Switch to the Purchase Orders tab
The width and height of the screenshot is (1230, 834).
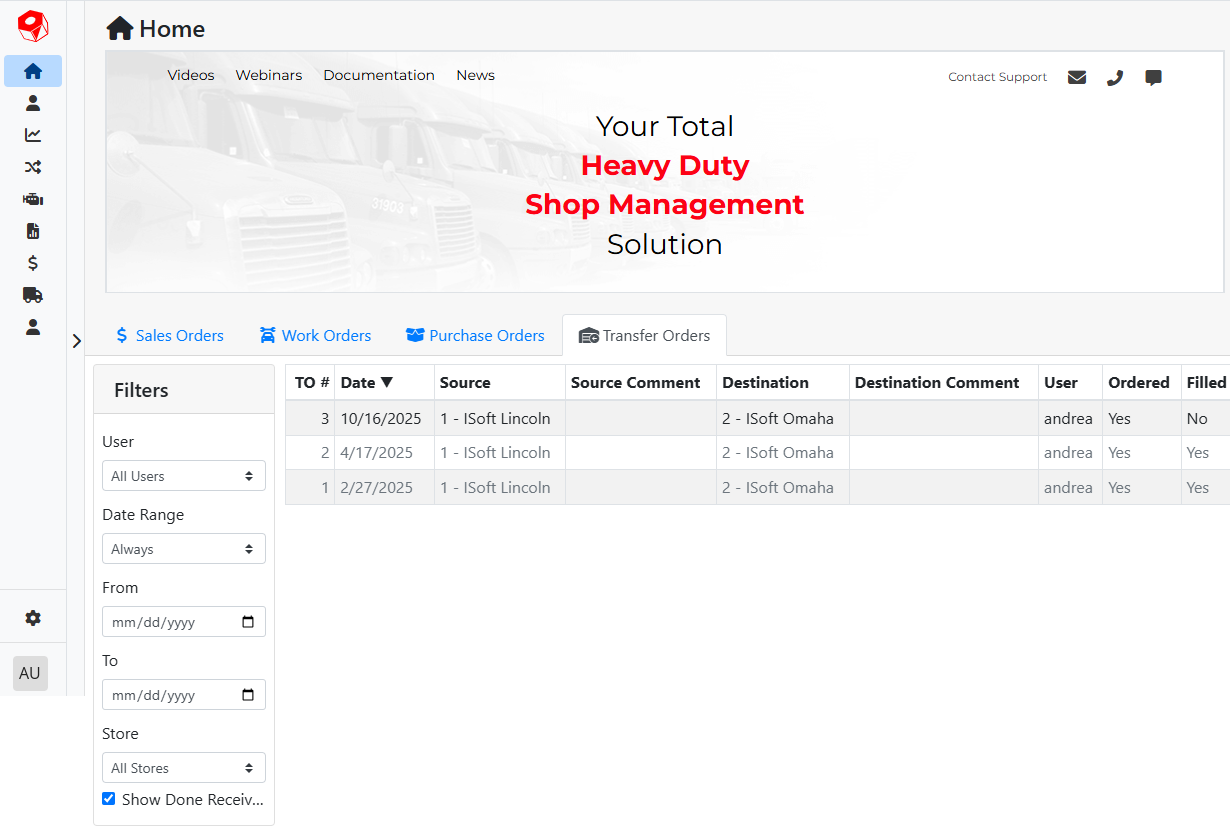pyautogui.click(x=475, y=336)
